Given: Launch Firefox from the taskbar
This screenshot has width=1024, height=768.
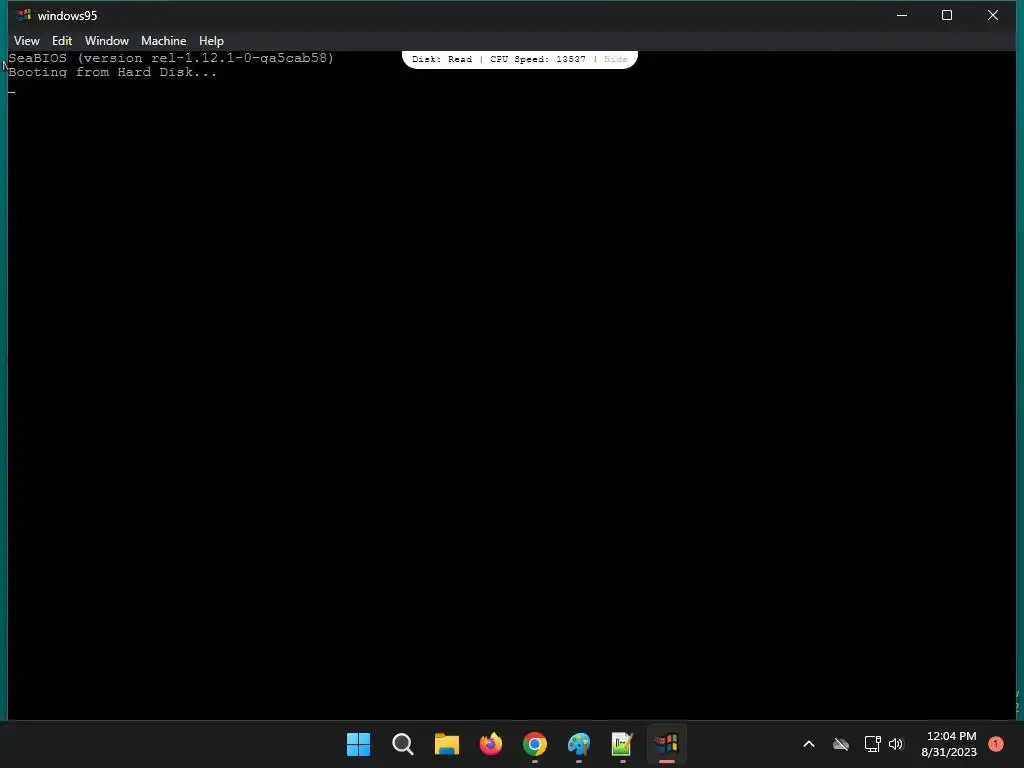Looking at the screenshot, I should coord(490,744).
